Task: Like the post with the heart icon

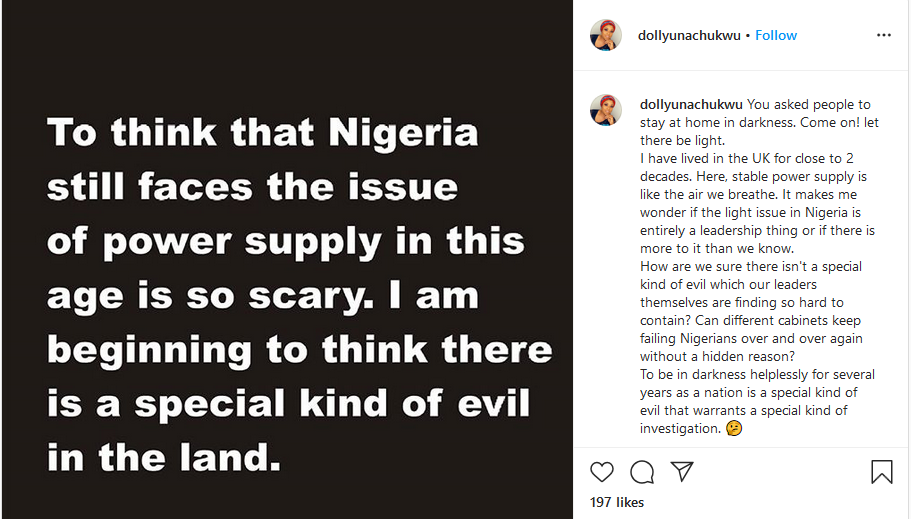Action: [602, 471]
